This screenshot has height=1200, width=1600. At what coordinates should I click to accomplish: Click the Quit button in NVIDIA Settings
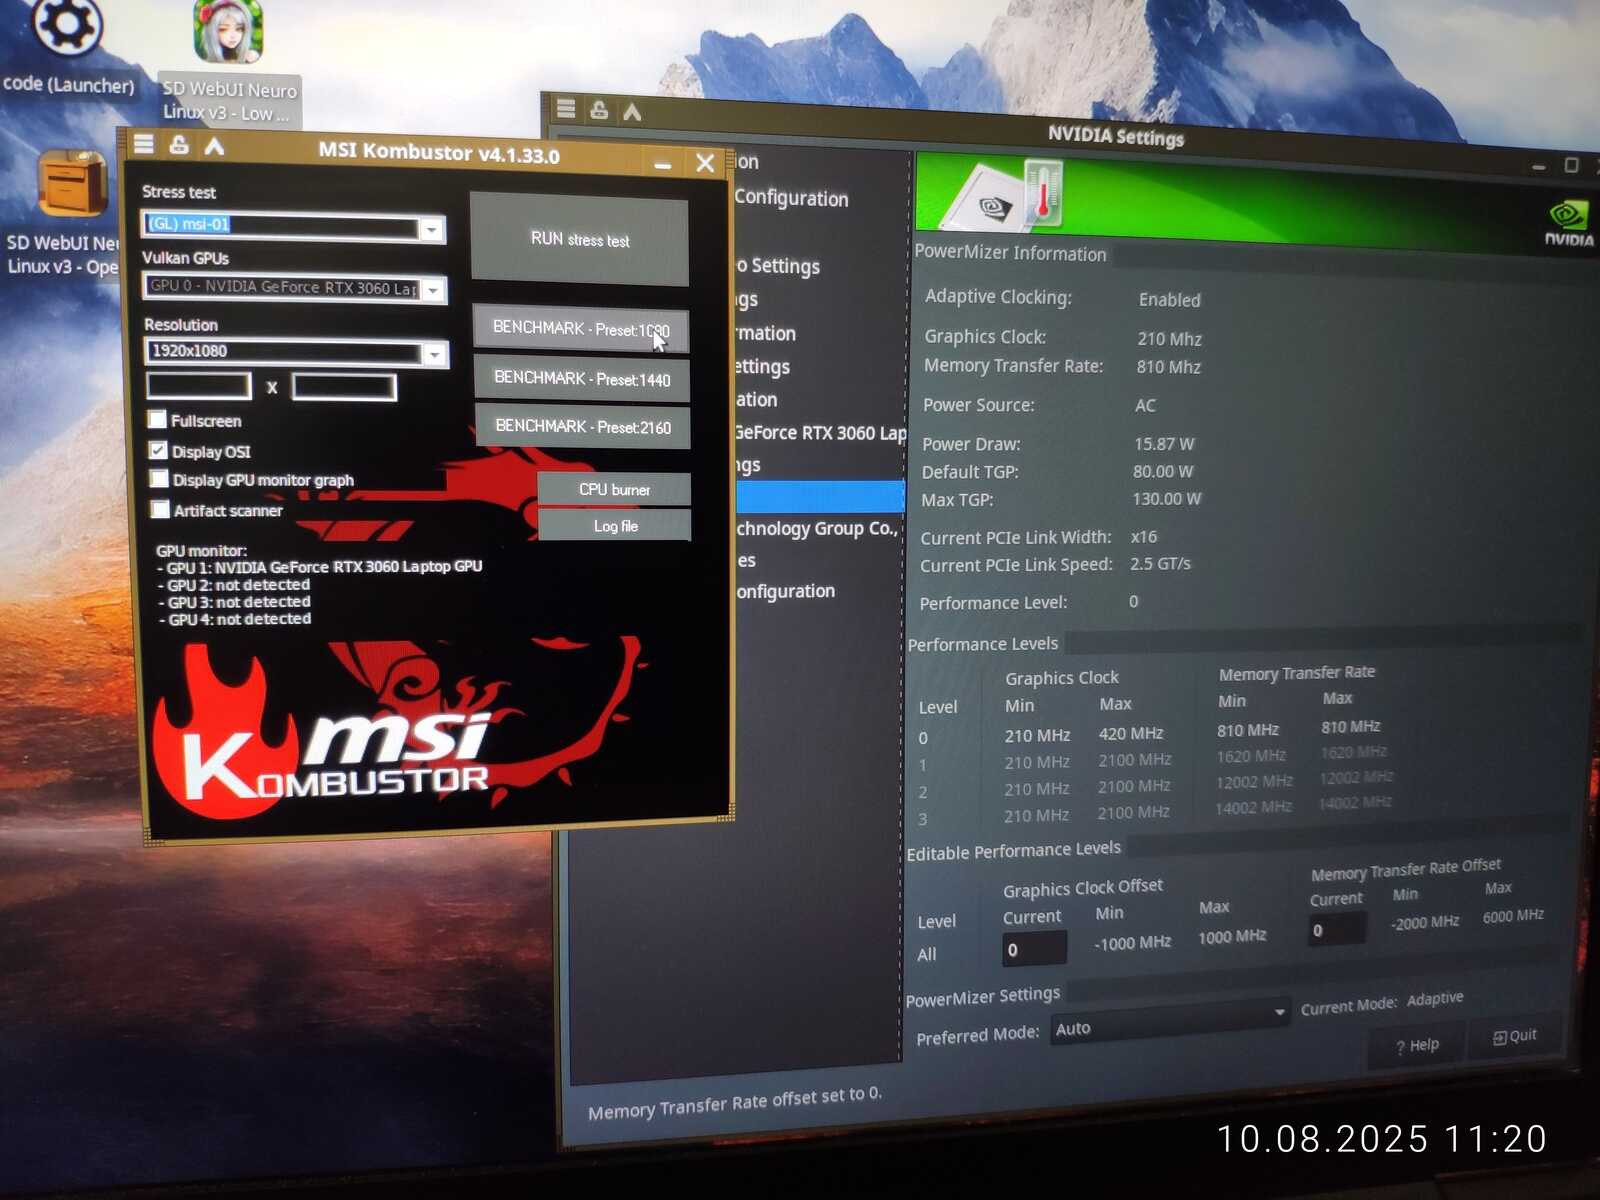click(1515, 1035)
